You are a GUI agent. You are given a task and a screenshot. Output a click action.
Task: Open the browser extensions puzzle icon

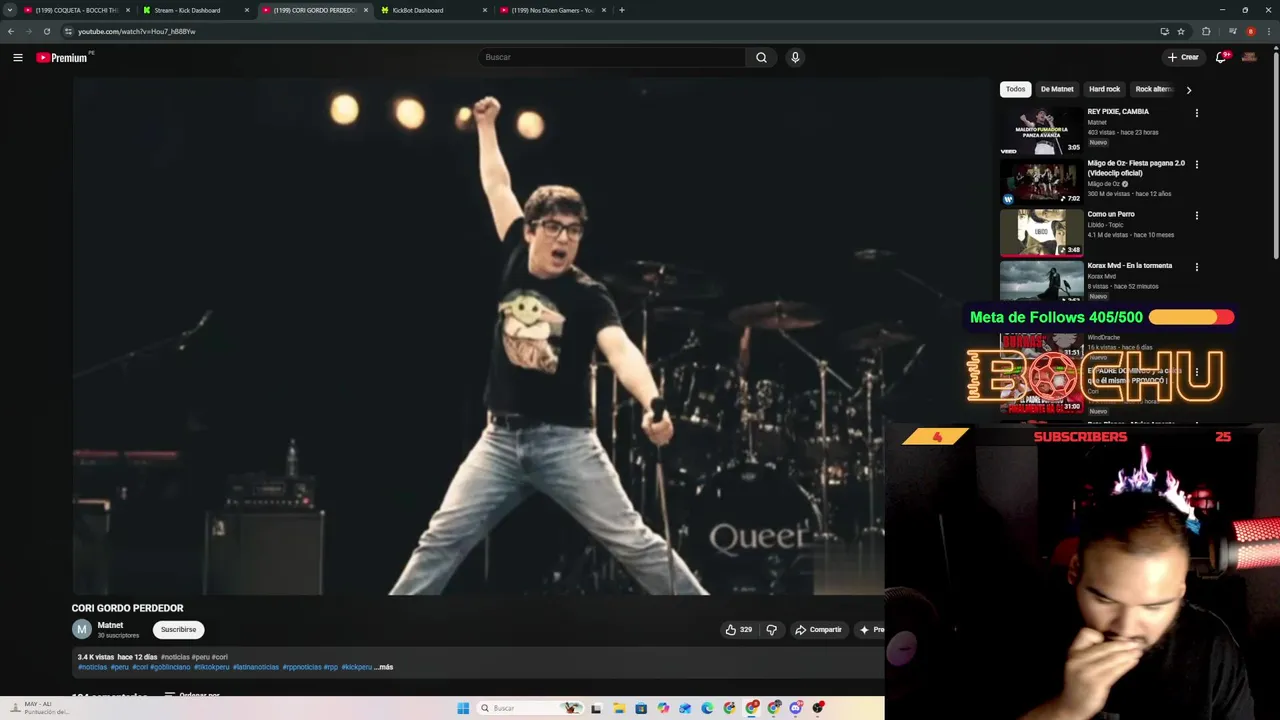[x=1206, y=31]
